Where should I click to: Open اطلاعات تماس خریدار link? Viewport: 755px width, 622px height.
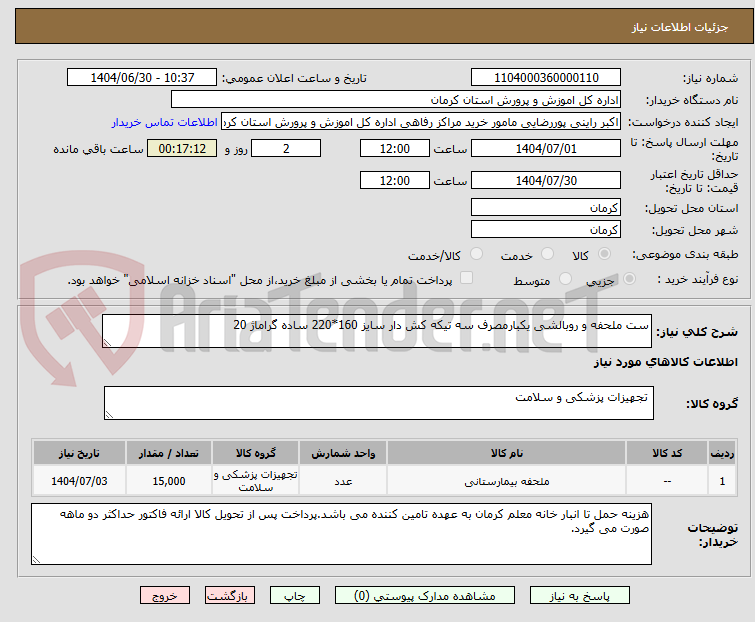(165, 122)
